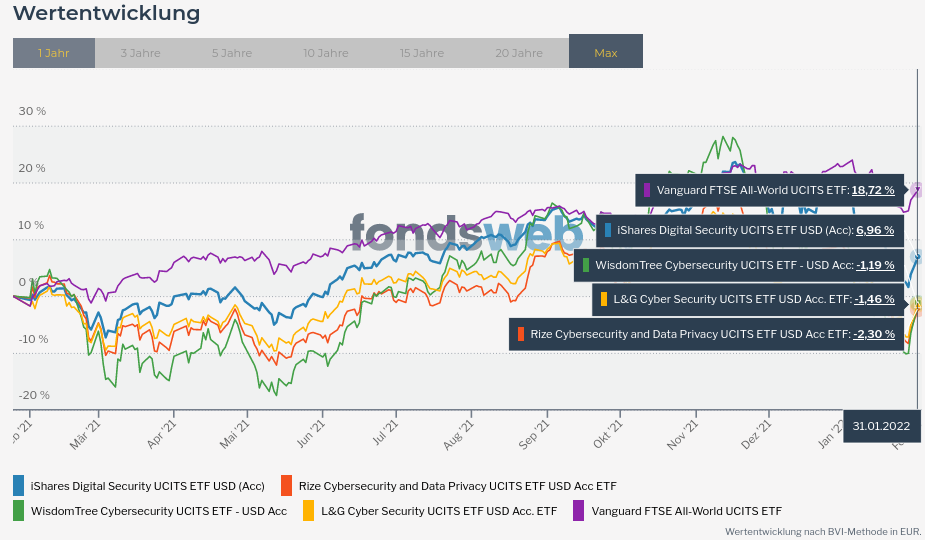Viewport: 925px width, 540px height.
Task: Click the purple Vanguard FTSE All-World legend swatch
Action: pyautogui.click(x=578, y=511)
